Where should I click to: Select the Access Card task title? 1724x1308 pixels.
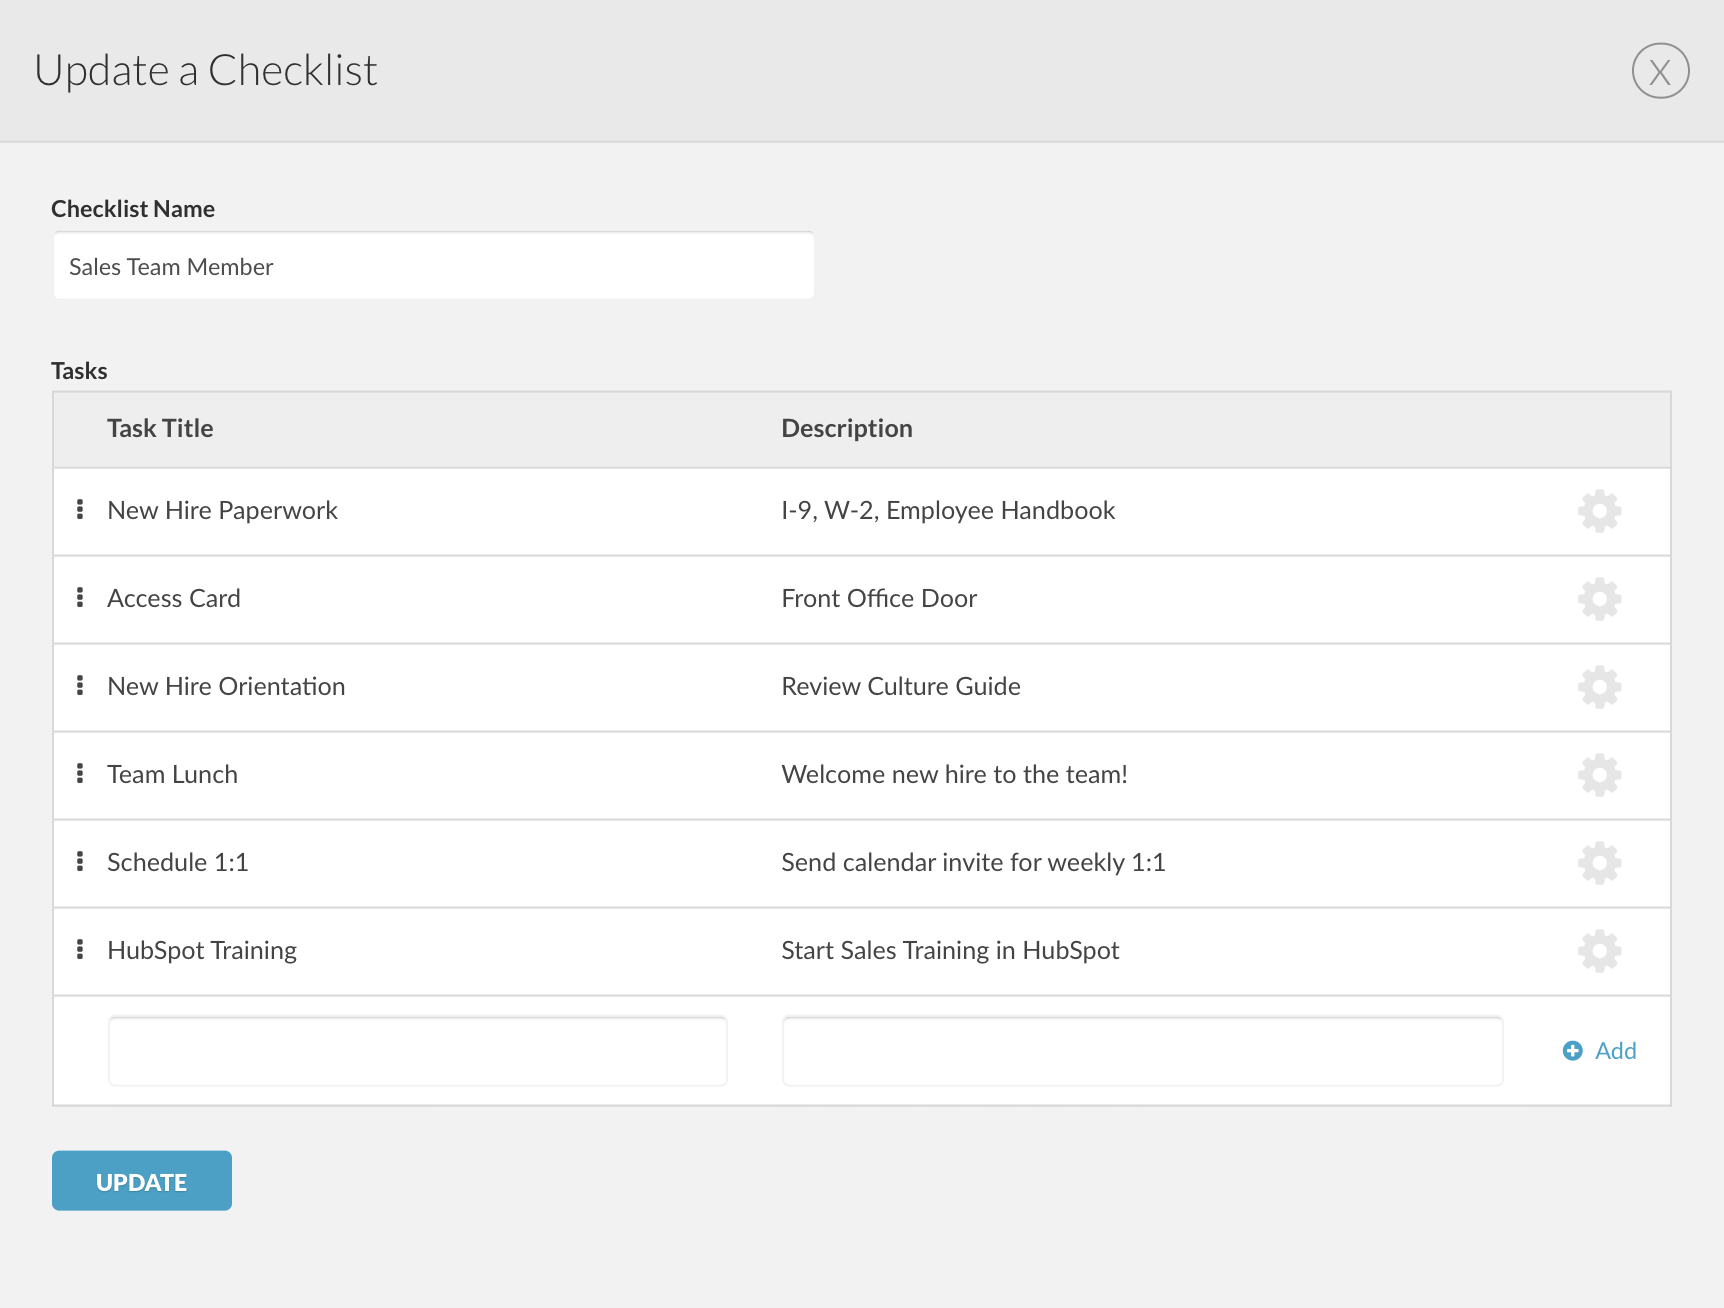pos(174,598)
